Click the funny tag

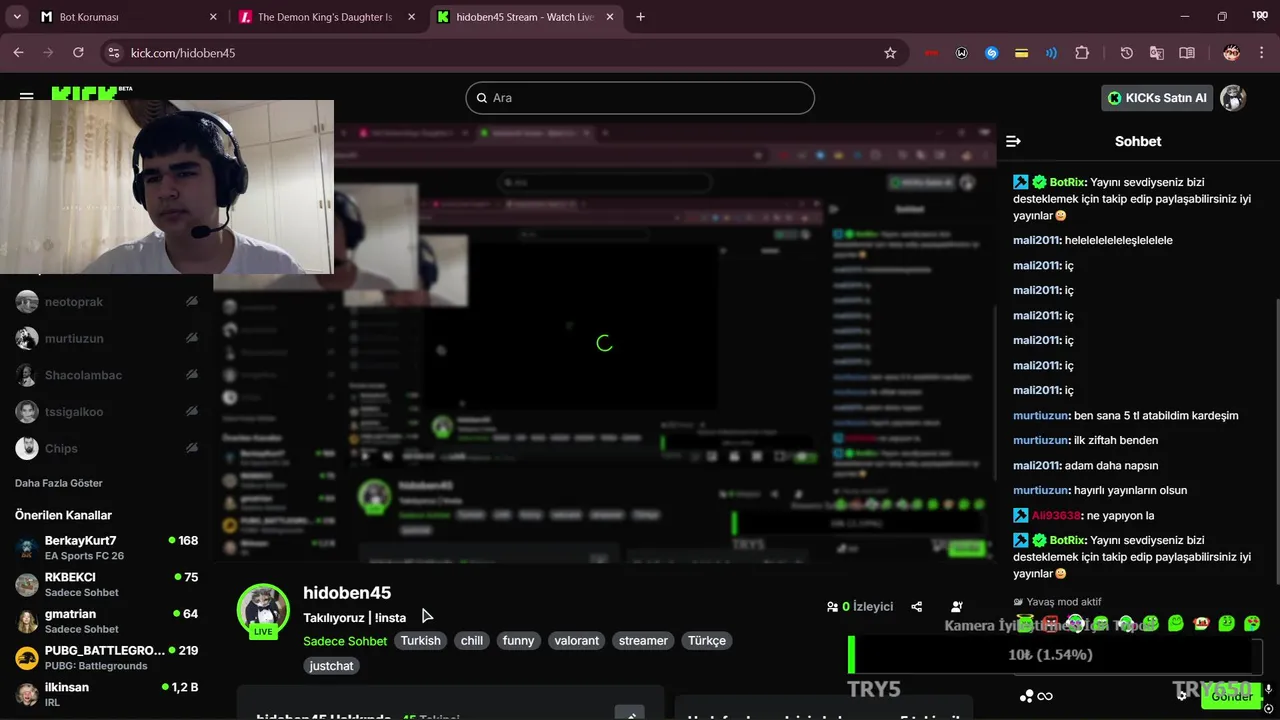click(518, 641)
